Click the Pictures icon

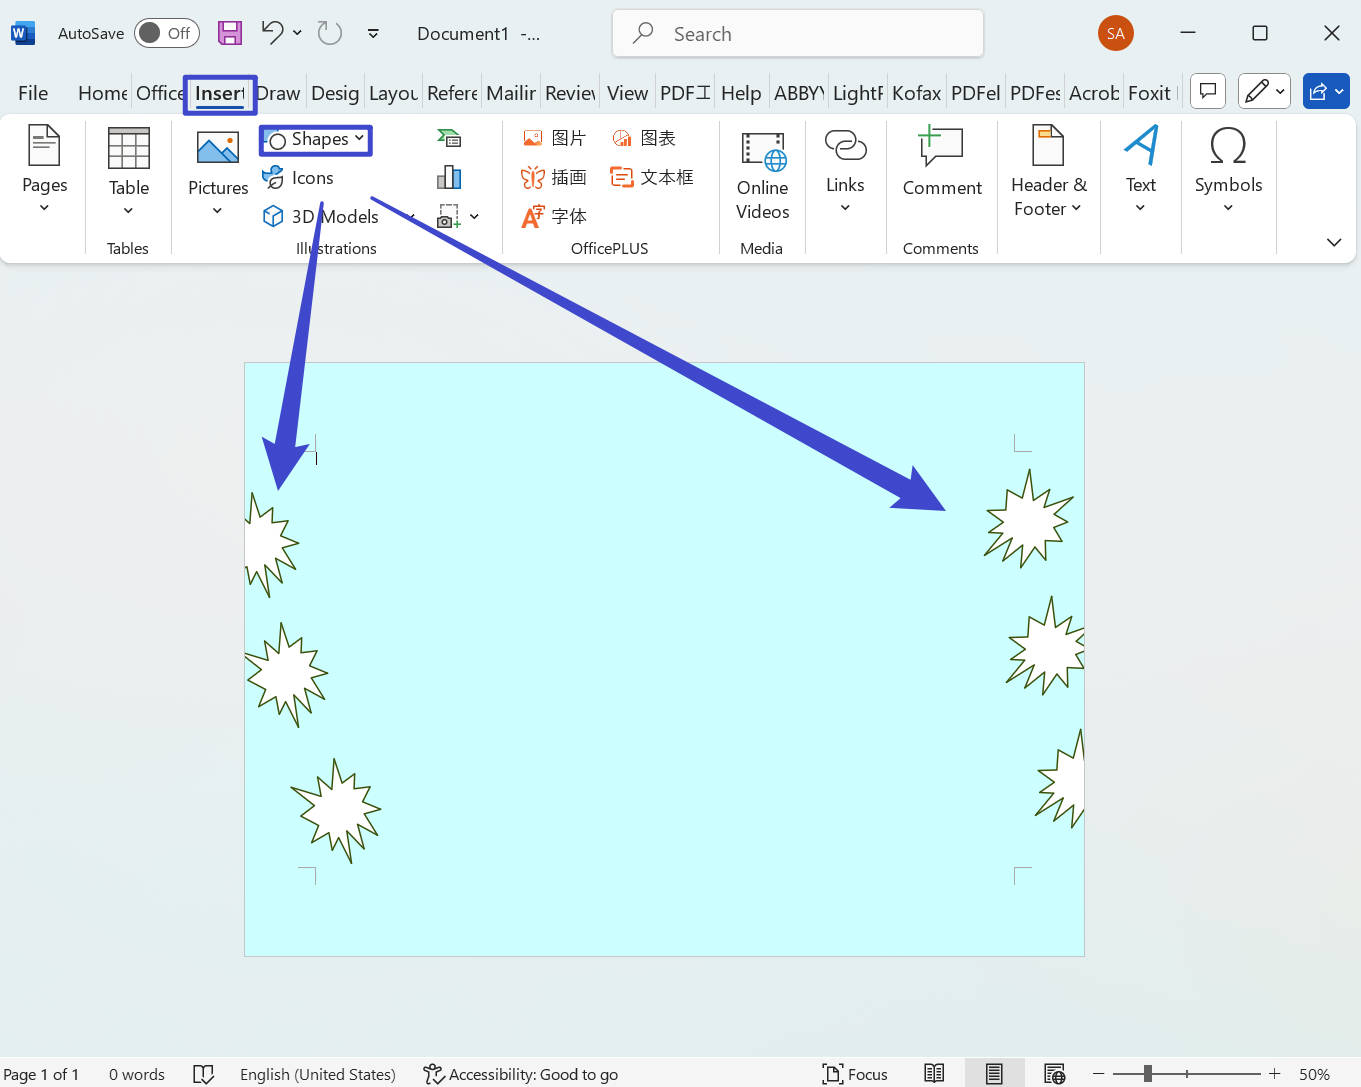coord(217,148)
